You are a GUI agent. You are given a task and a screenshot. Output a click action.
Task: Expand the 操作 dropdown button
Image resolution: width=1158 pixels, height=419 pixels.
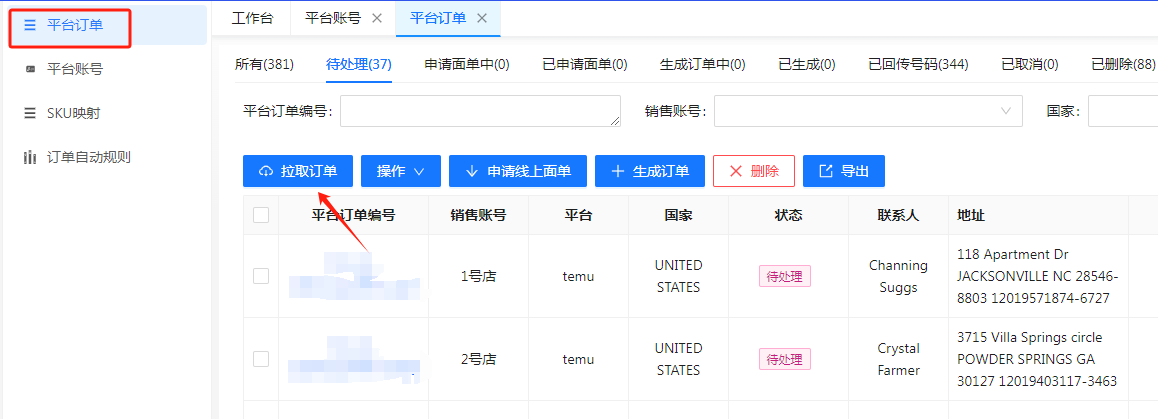point(401,171)
